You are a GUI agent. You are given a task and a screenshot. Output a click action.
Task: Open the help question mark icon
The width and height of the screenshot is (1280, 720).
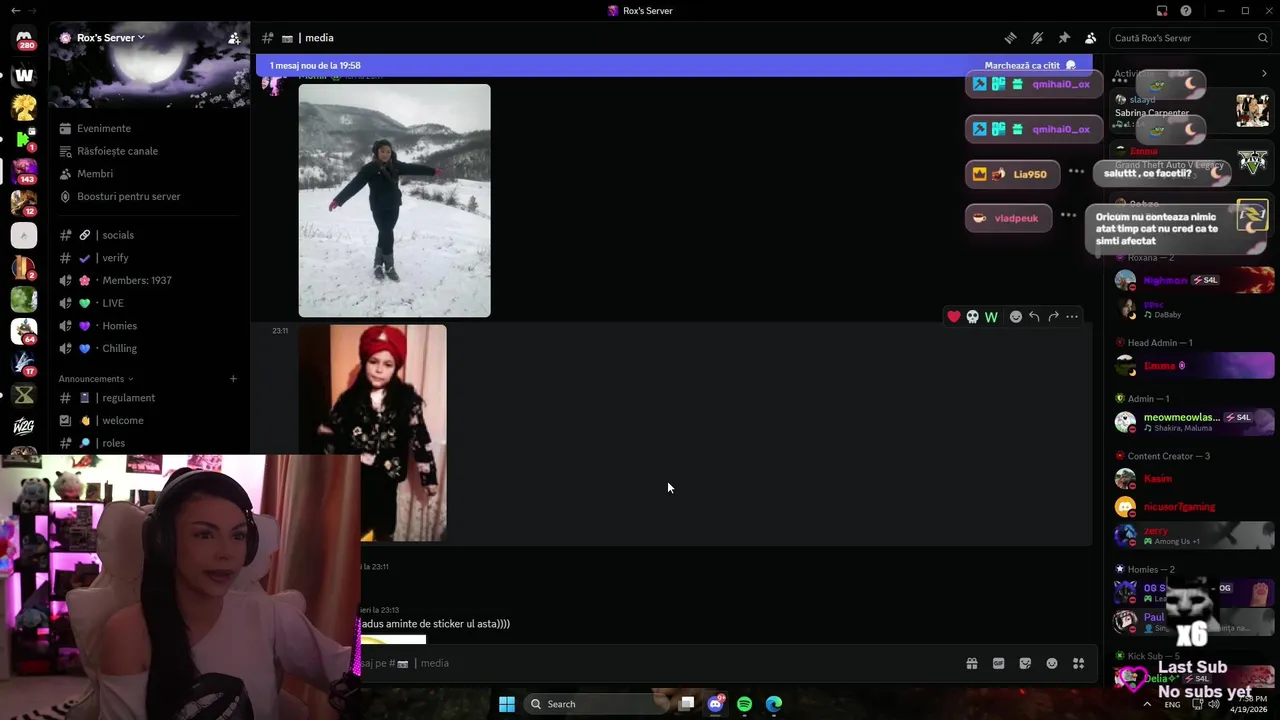1186,11
